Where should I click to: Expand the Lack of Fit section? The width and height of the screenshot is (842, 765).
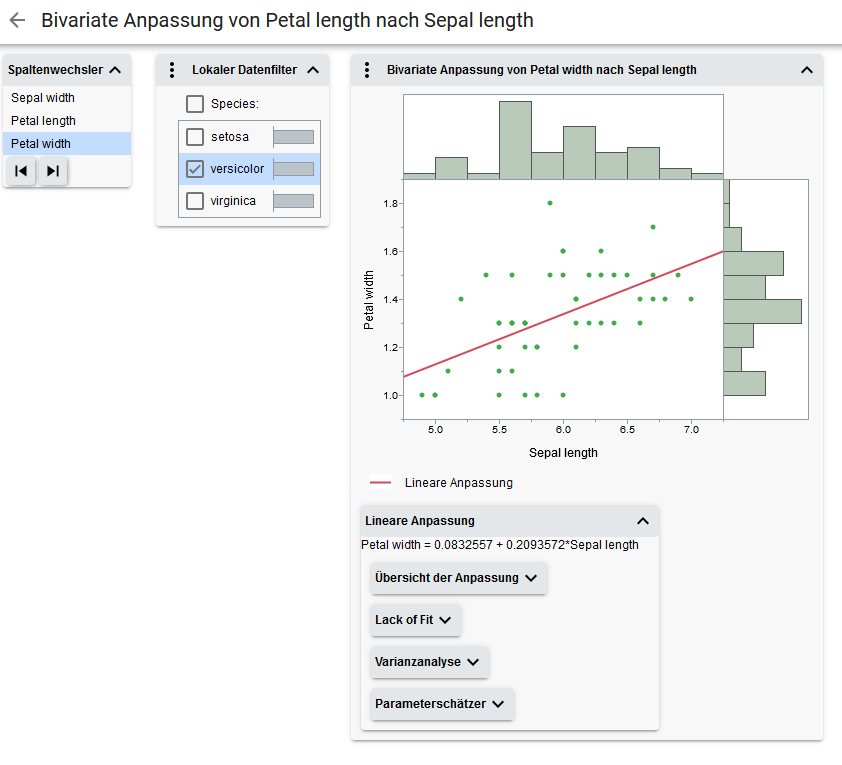point(415,620)
